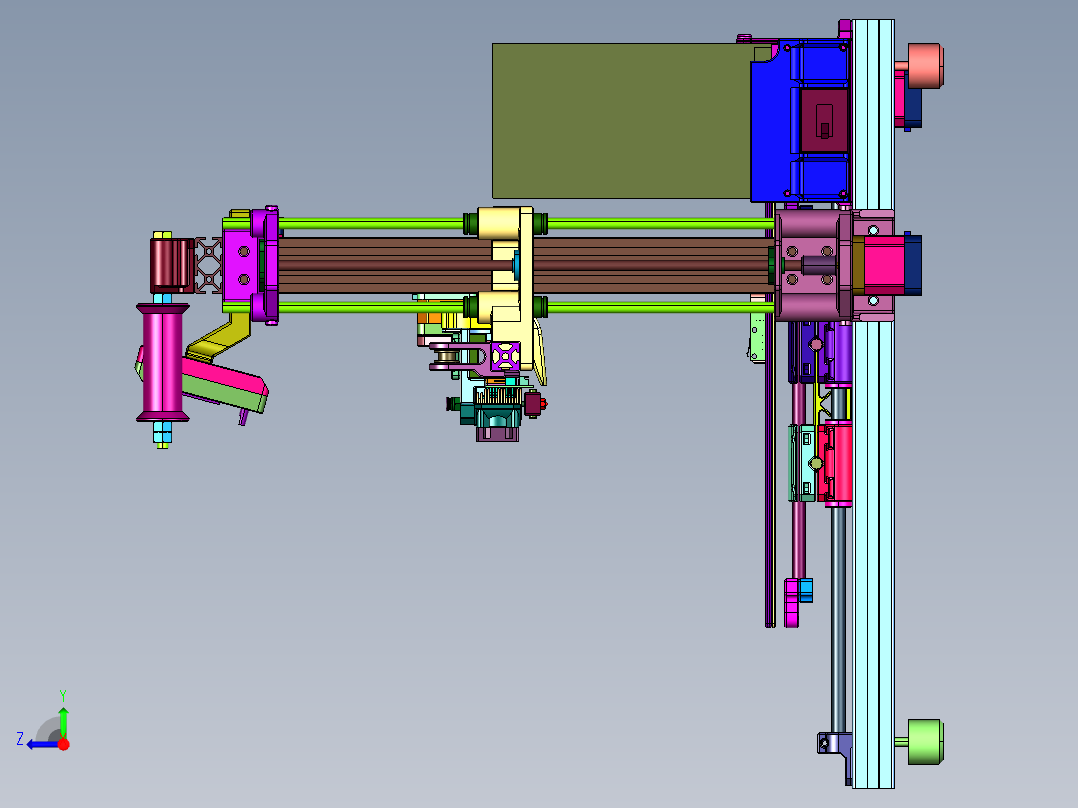Select the magenta filament spool on the left
Viewport: 1078px width, 808px height.
[x=162, y=362]
